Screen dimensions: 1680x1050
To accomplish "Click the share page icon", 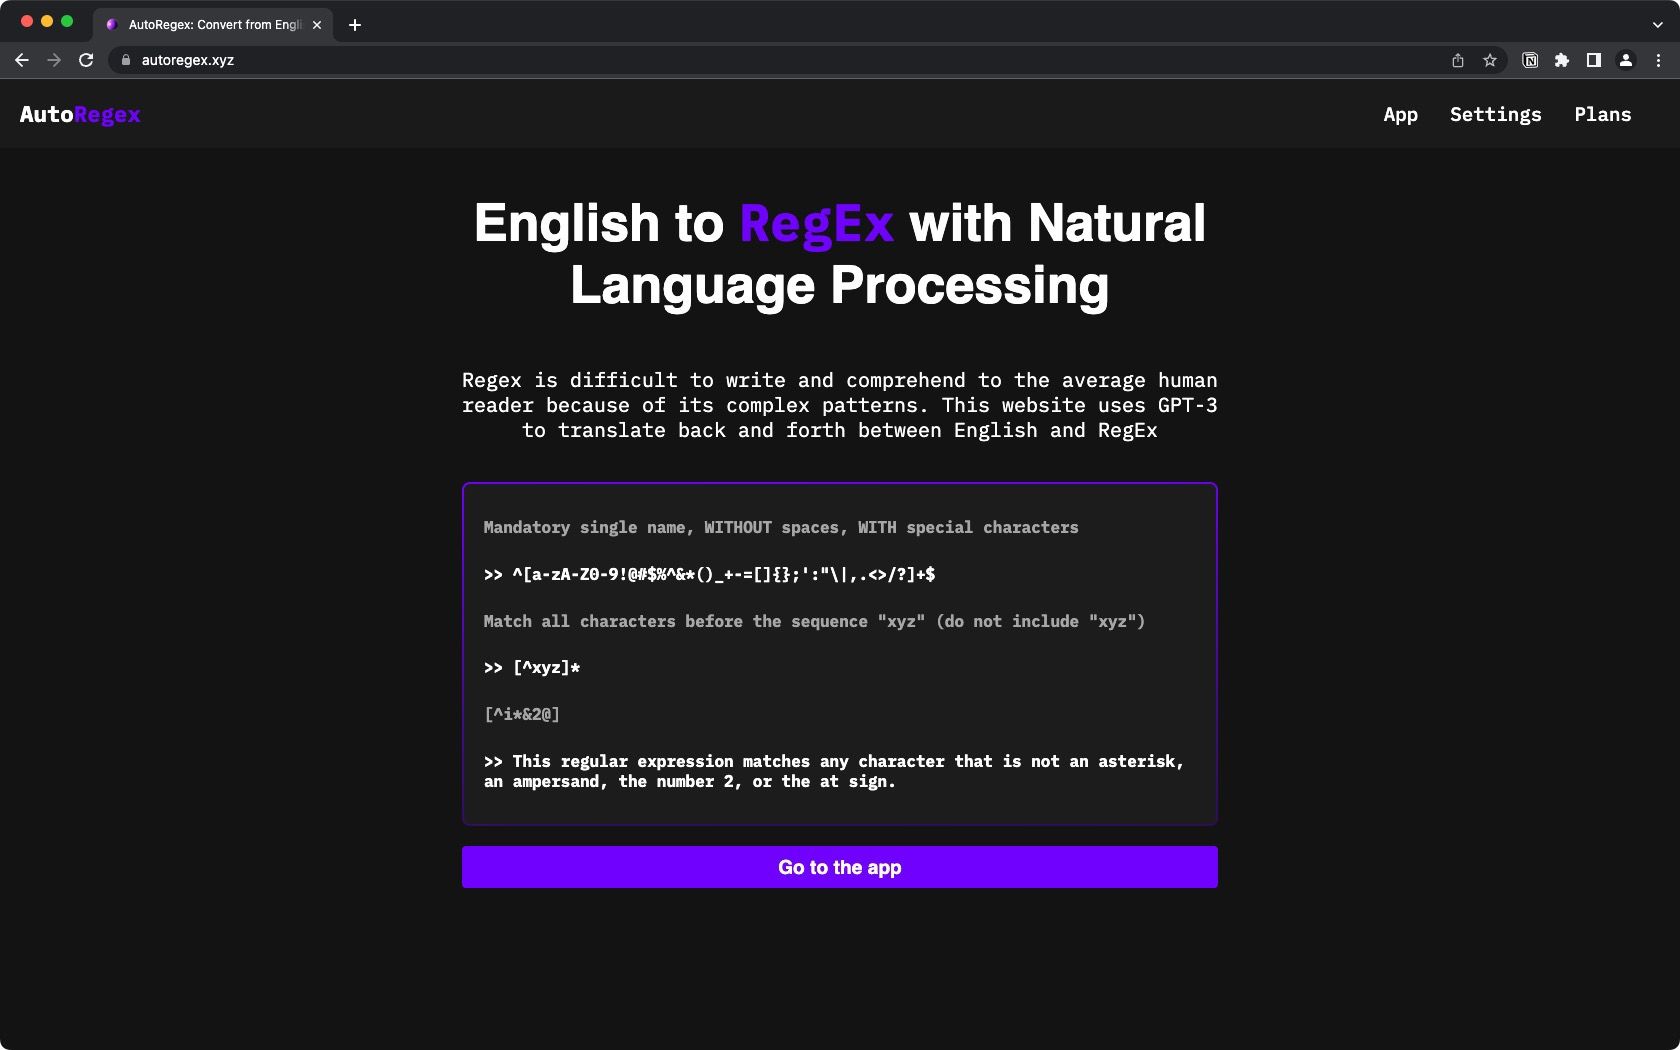I will [x=1458, y=60].
